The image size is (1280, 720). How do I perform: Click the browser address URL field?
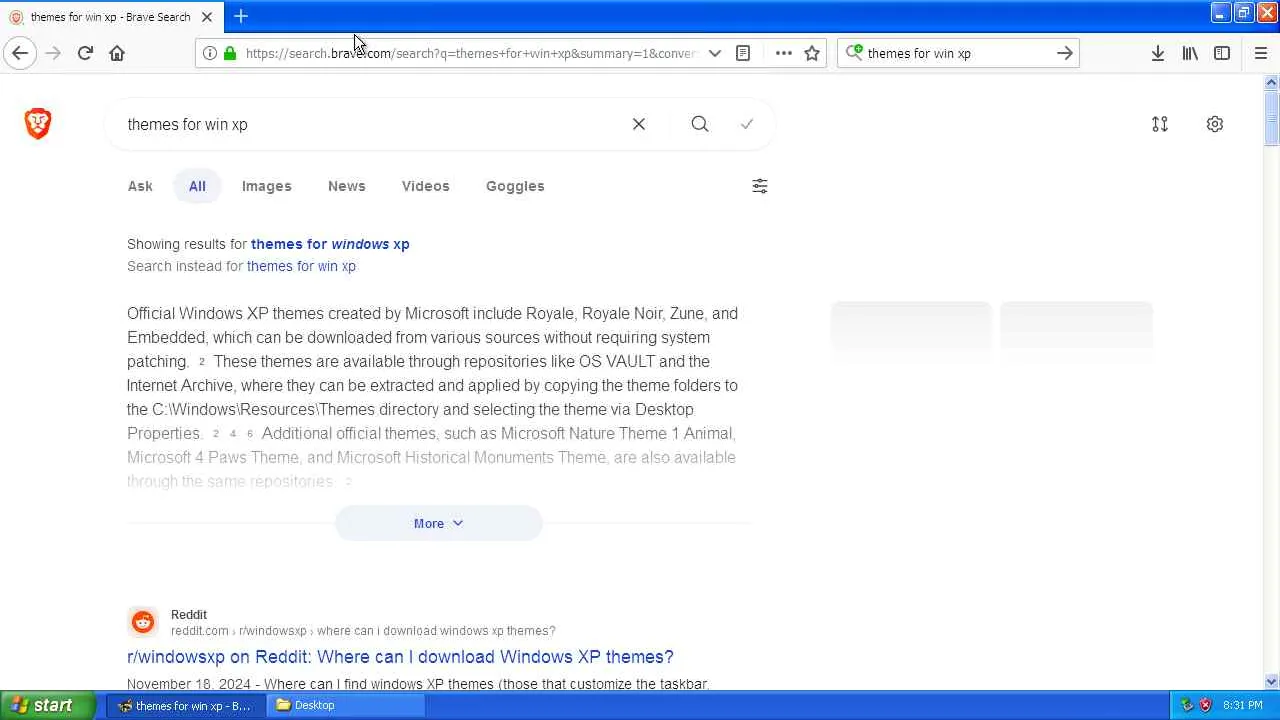coord(470,53)
